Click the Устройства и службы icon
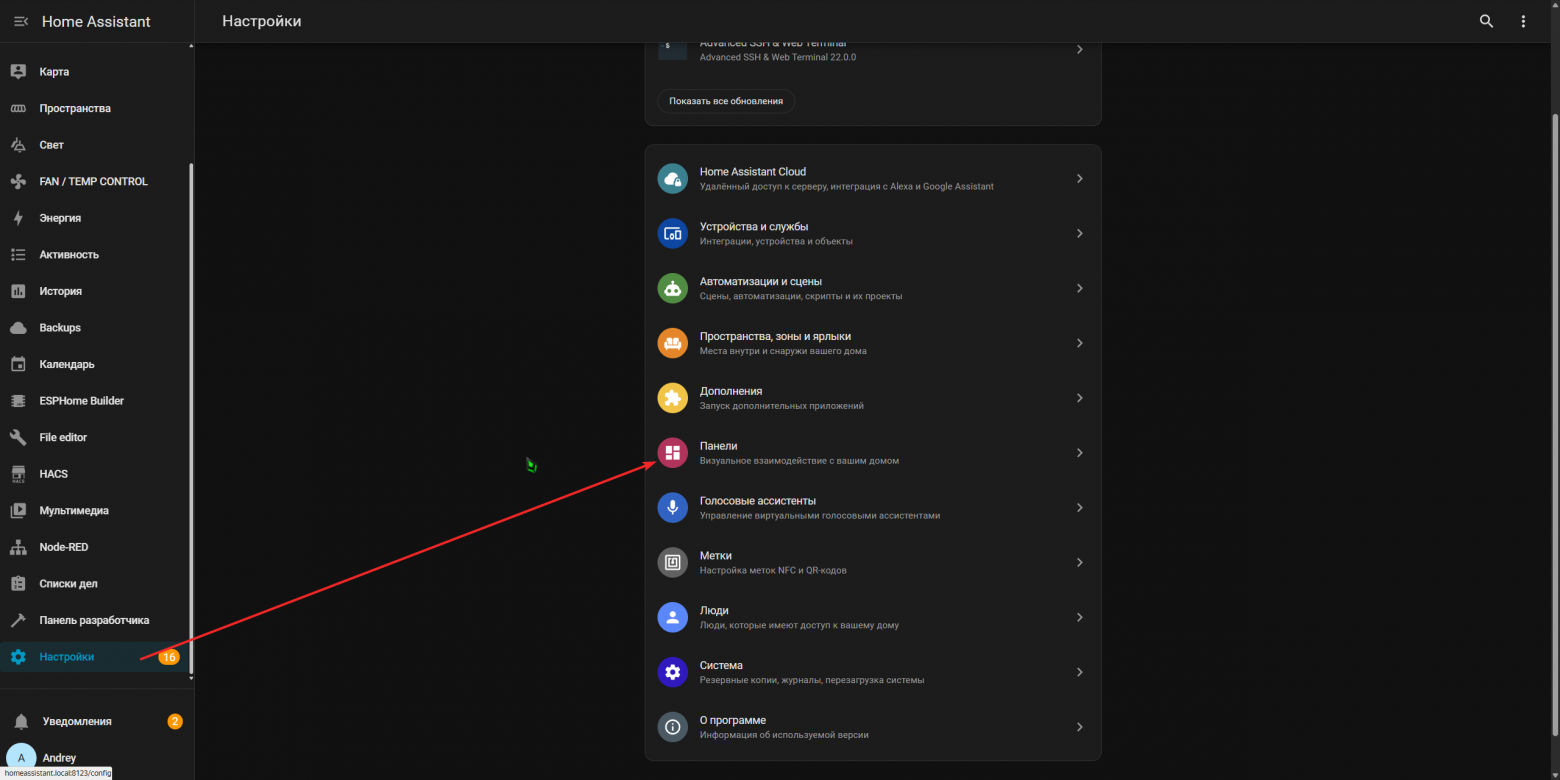This screenshot has height=780, width=1560. point(672,233)
